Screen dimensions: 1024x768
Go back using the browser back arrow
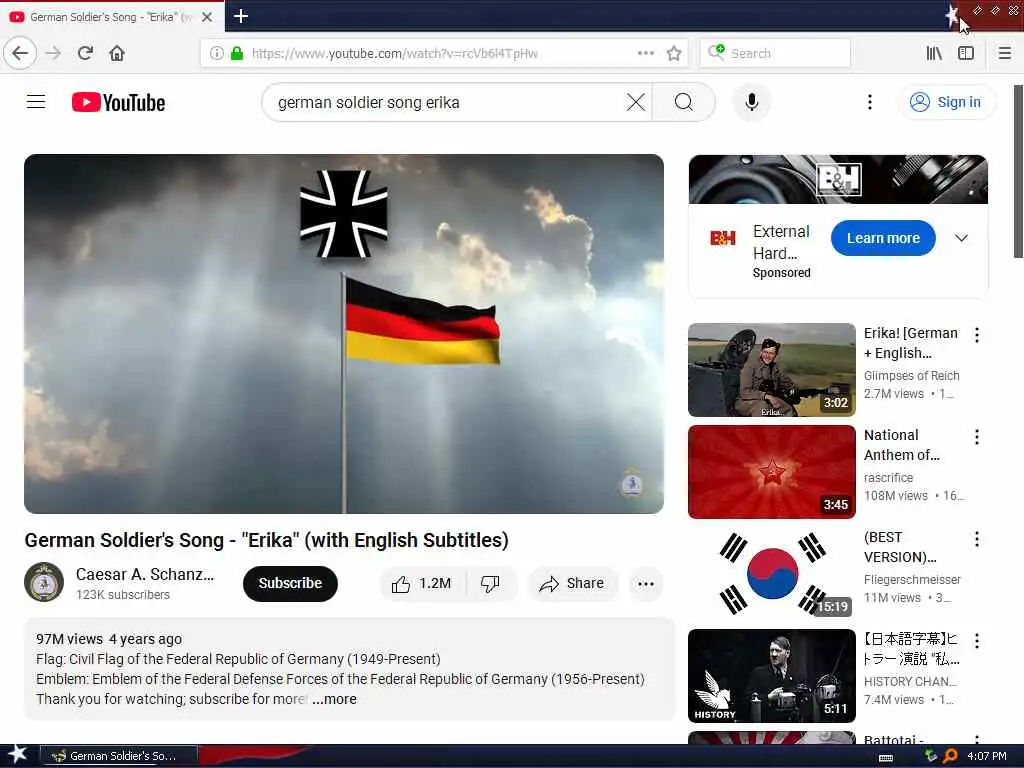tap(20, 53)
